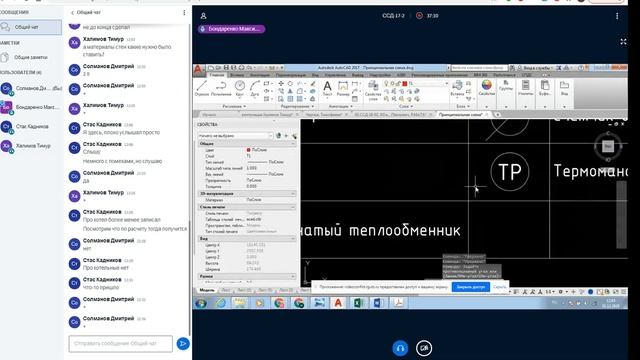Image resolution: width=640 pixels, height=360 pixels.
Task: Click the Утилиты ribbon icon
Action: tap(525, 87)
